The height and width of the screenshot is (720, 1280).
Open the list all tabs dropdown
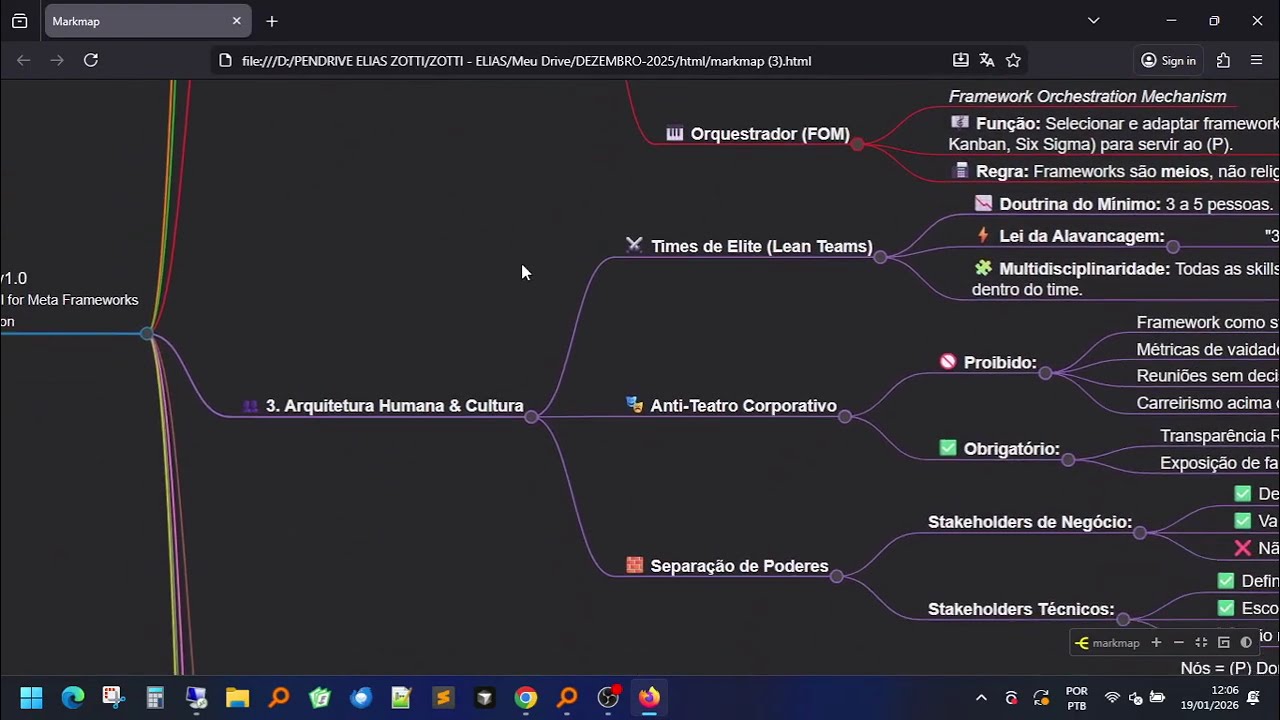point(1094,21)
